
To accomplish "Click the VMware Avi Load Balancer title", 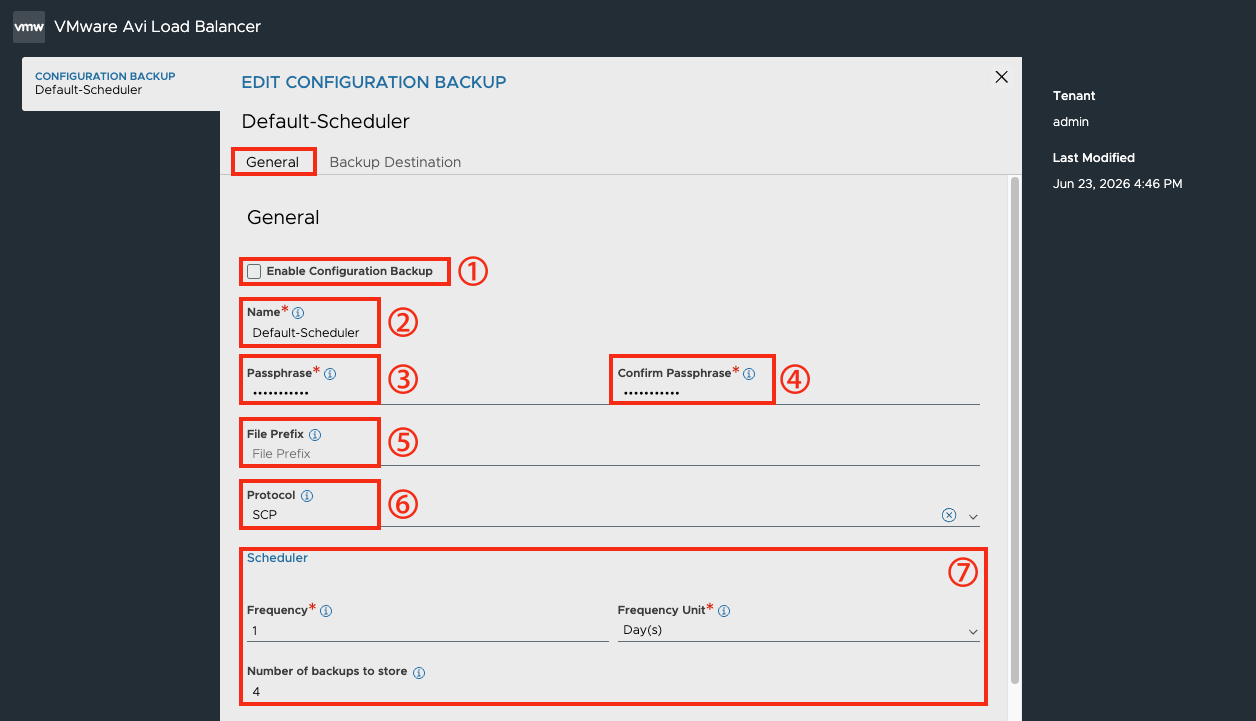I will click(x=158, y=27).
